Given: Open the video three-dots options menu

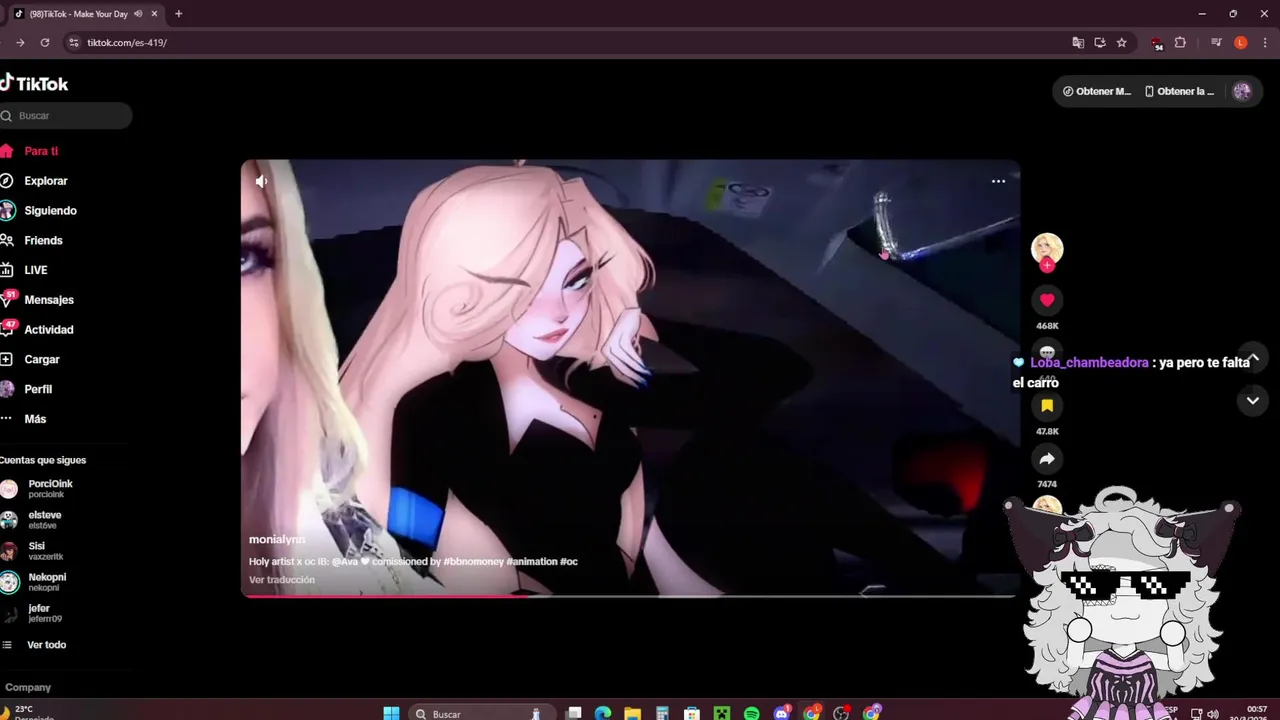Looking at the screenshot, I should pyautogui.click(x=998, y=181).
